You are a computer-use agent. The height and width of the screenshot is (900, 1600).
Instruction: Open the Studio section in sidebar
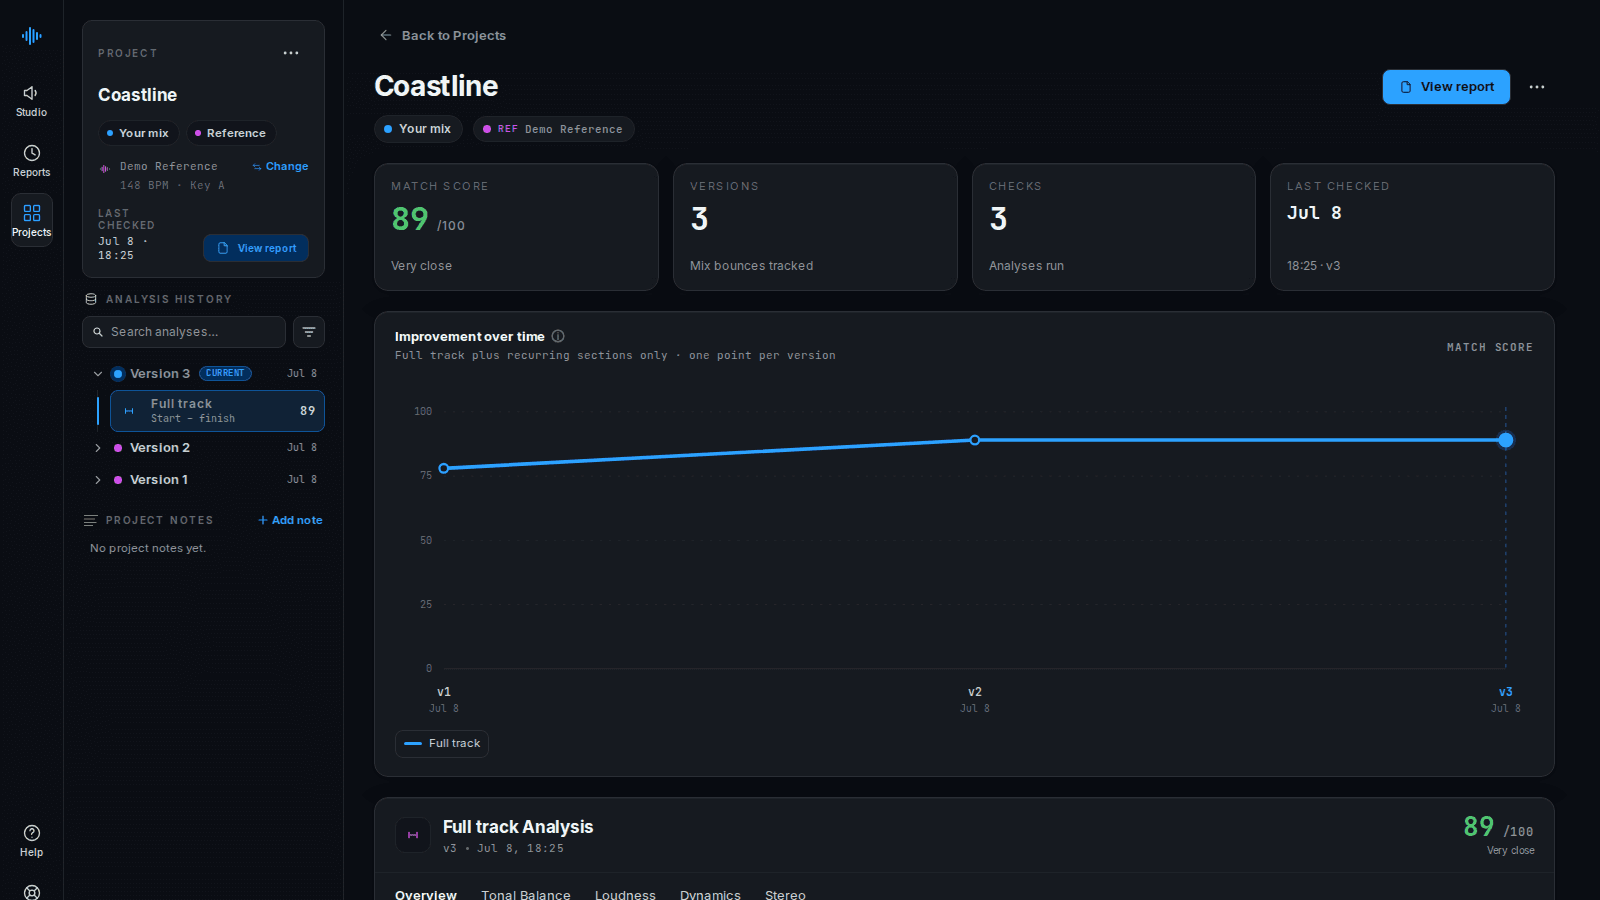[31, 100]
